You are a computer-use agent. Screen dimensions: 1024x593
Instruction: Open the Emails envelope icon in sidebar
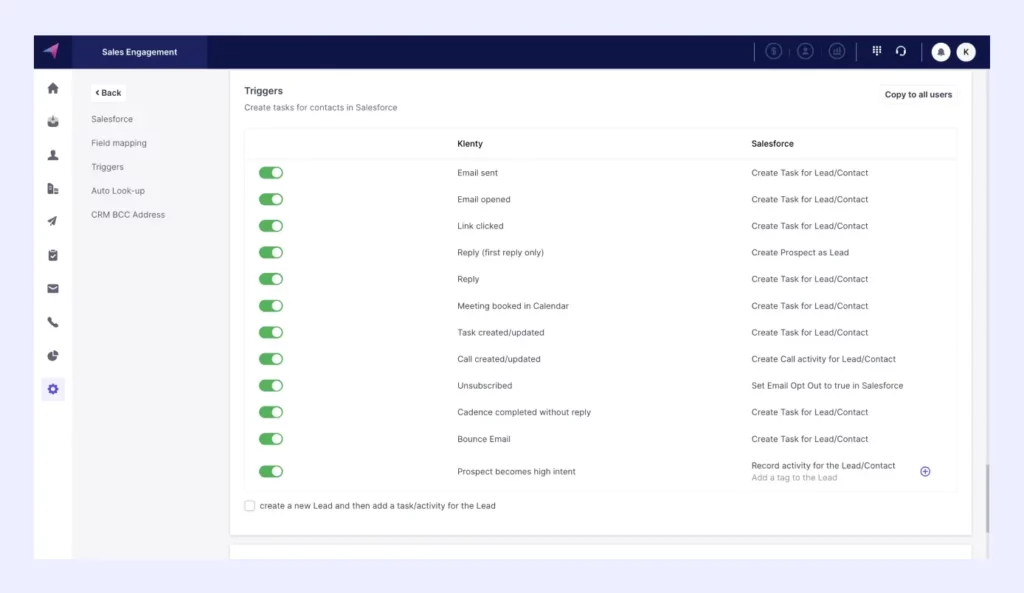[53, 289]
